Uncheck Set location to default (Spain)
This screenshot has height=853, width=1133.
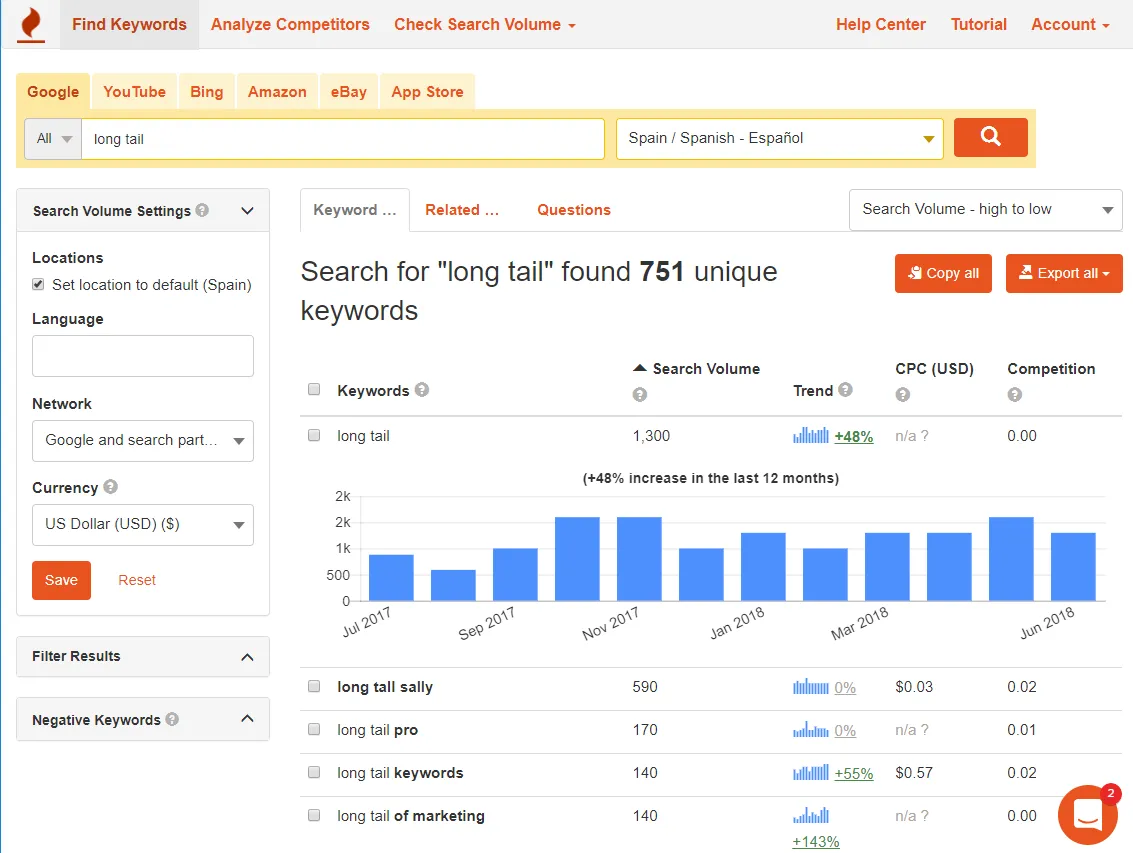[38, 285]
